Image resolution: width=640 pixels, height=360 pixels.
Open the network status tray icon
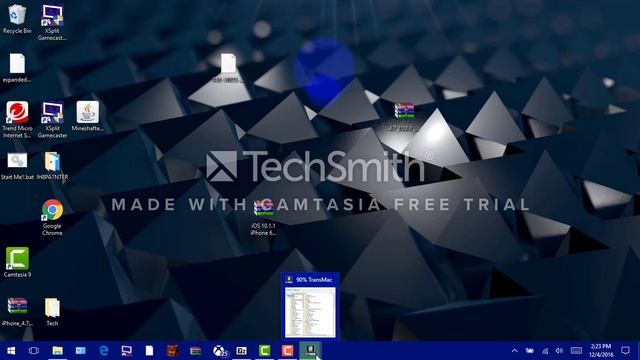click(545, 351)
